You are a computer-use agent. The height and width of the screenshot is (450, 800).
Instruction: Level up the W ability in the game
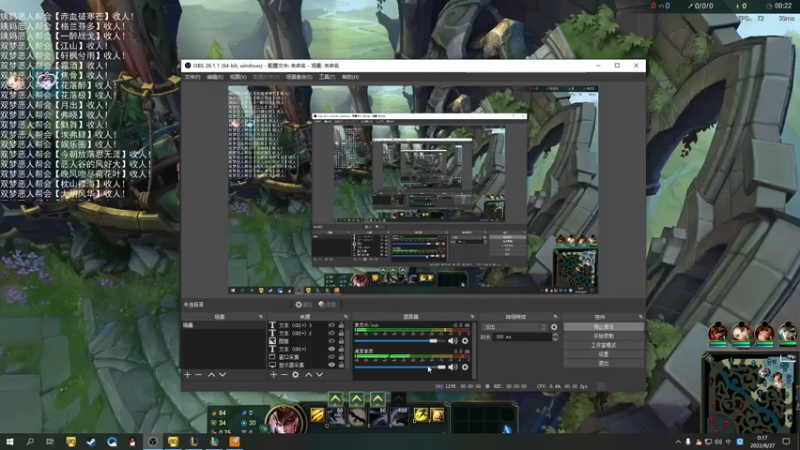coord(357,398)
